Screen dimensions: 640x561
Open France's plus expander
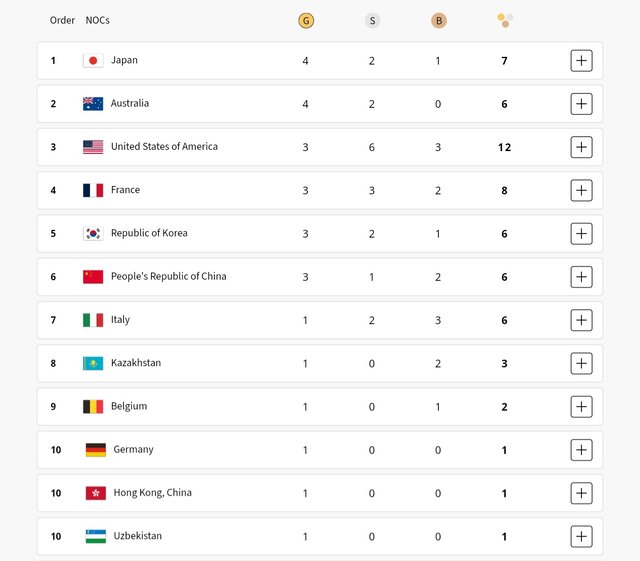point(581,190)
